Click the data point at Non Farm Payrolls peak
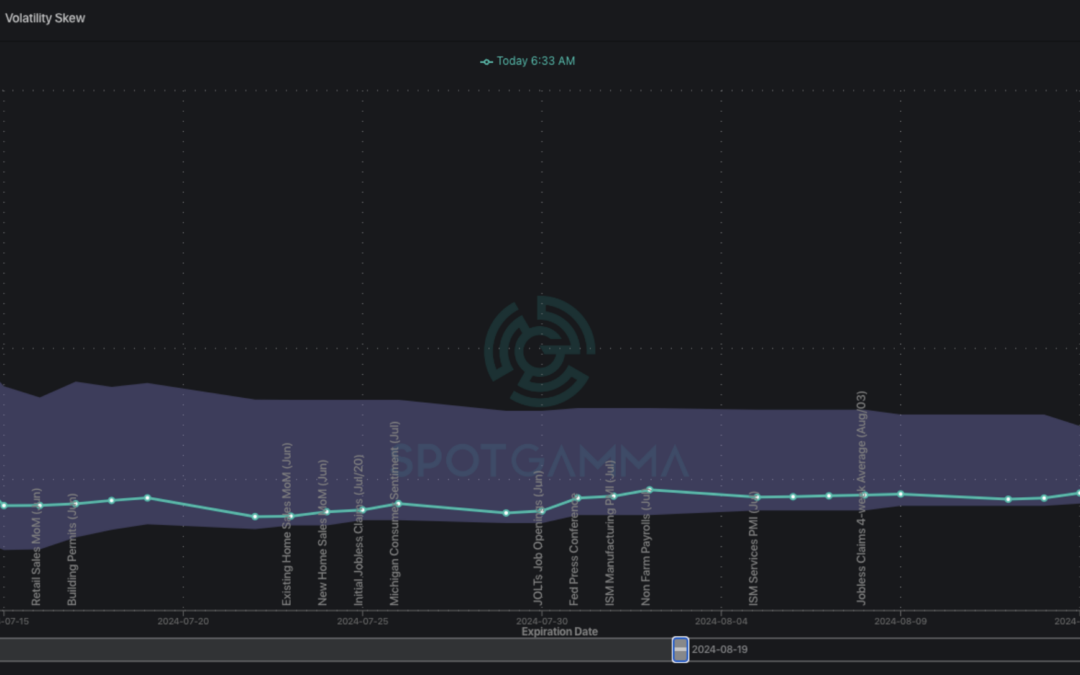The image size is (1080, 675). [x=650, y=490]
